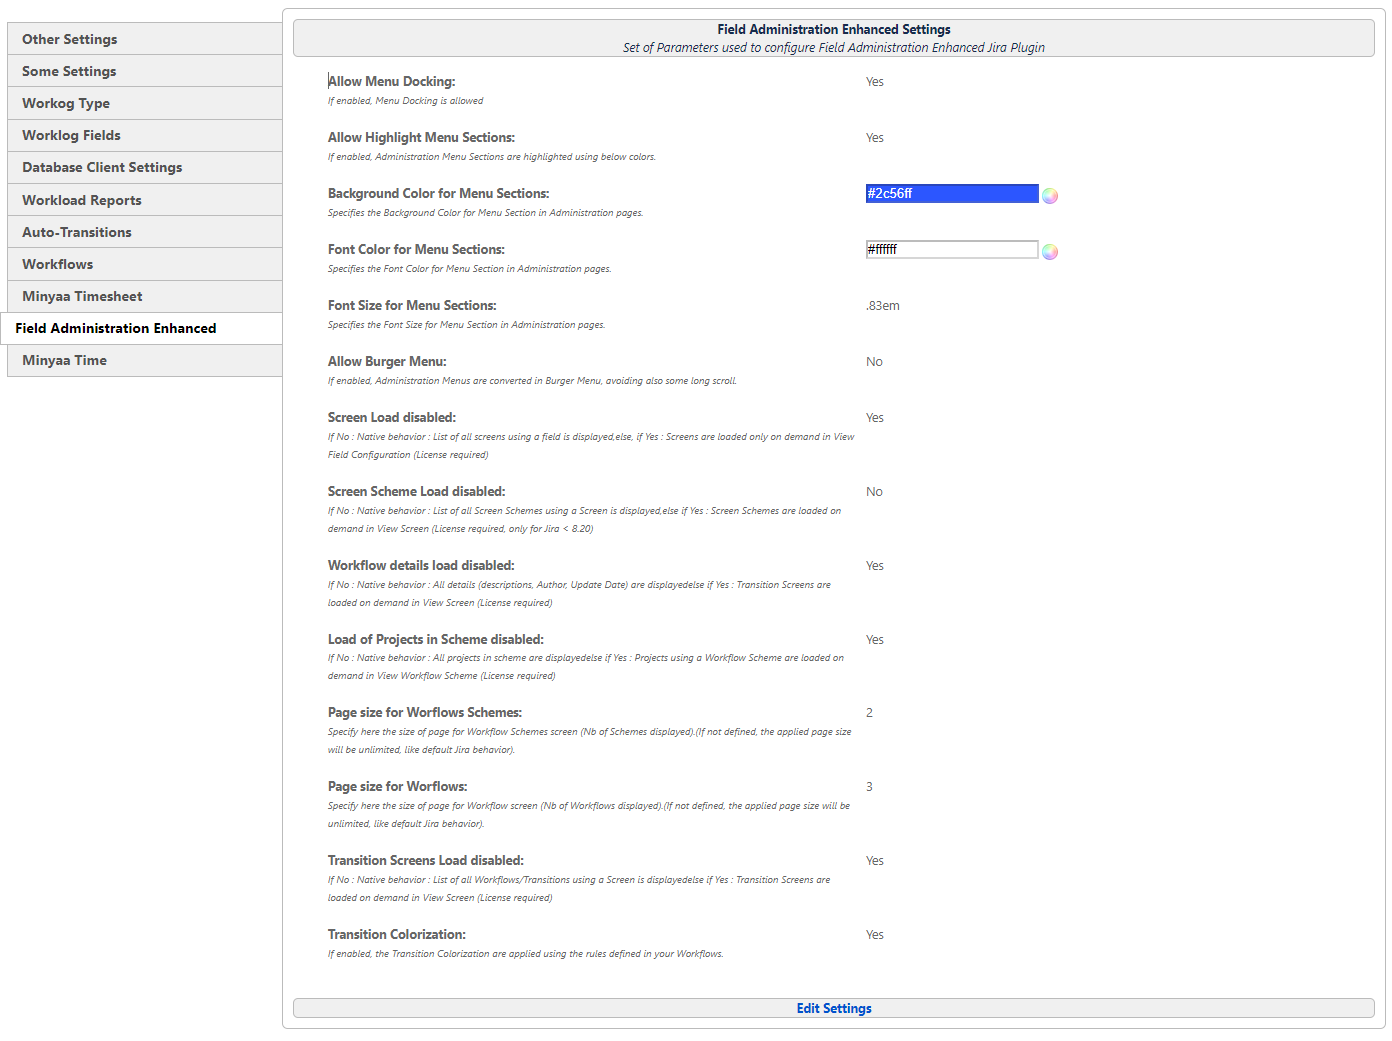
Task: Select the Workog Type tab
Action: 66,103
